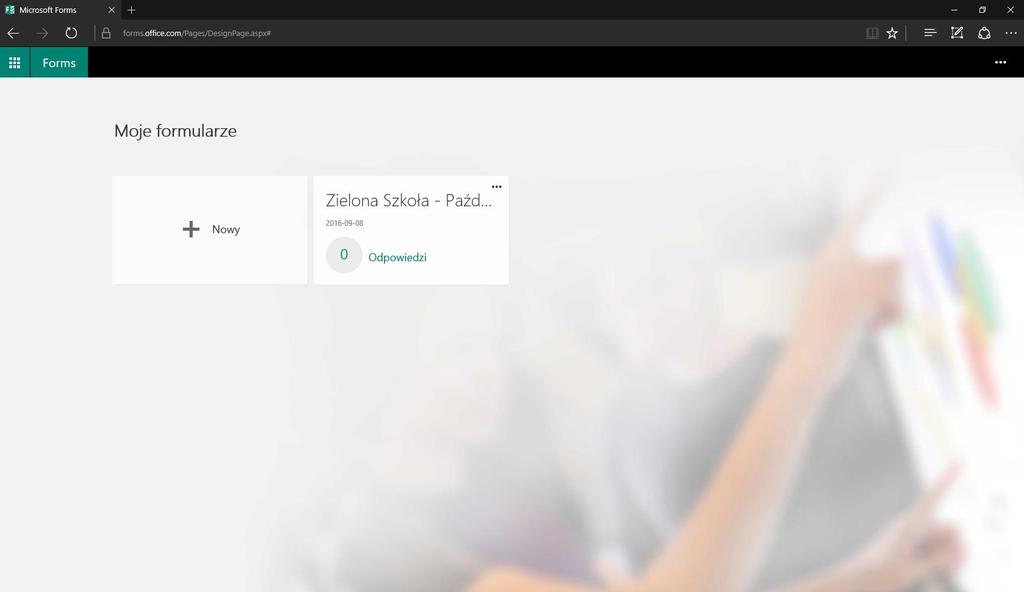Restore down the browser window
This screenshot has width=1024, height=592.
[x=982, y=10]
